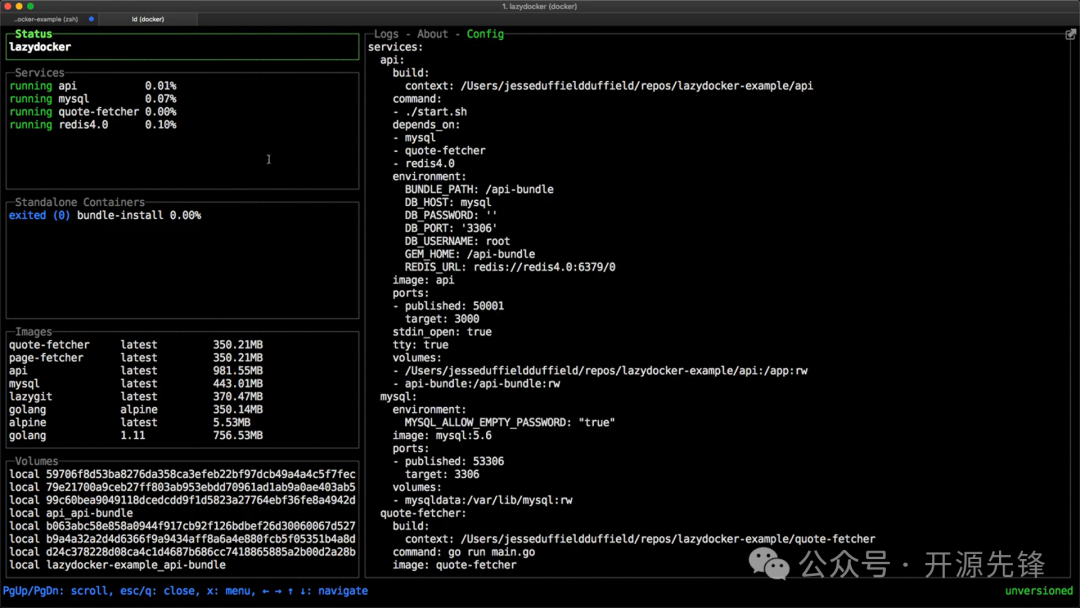
Task: Select the 'ld (docker)' terminal tab
Action: pyautogui.click(x=147, y=19)
